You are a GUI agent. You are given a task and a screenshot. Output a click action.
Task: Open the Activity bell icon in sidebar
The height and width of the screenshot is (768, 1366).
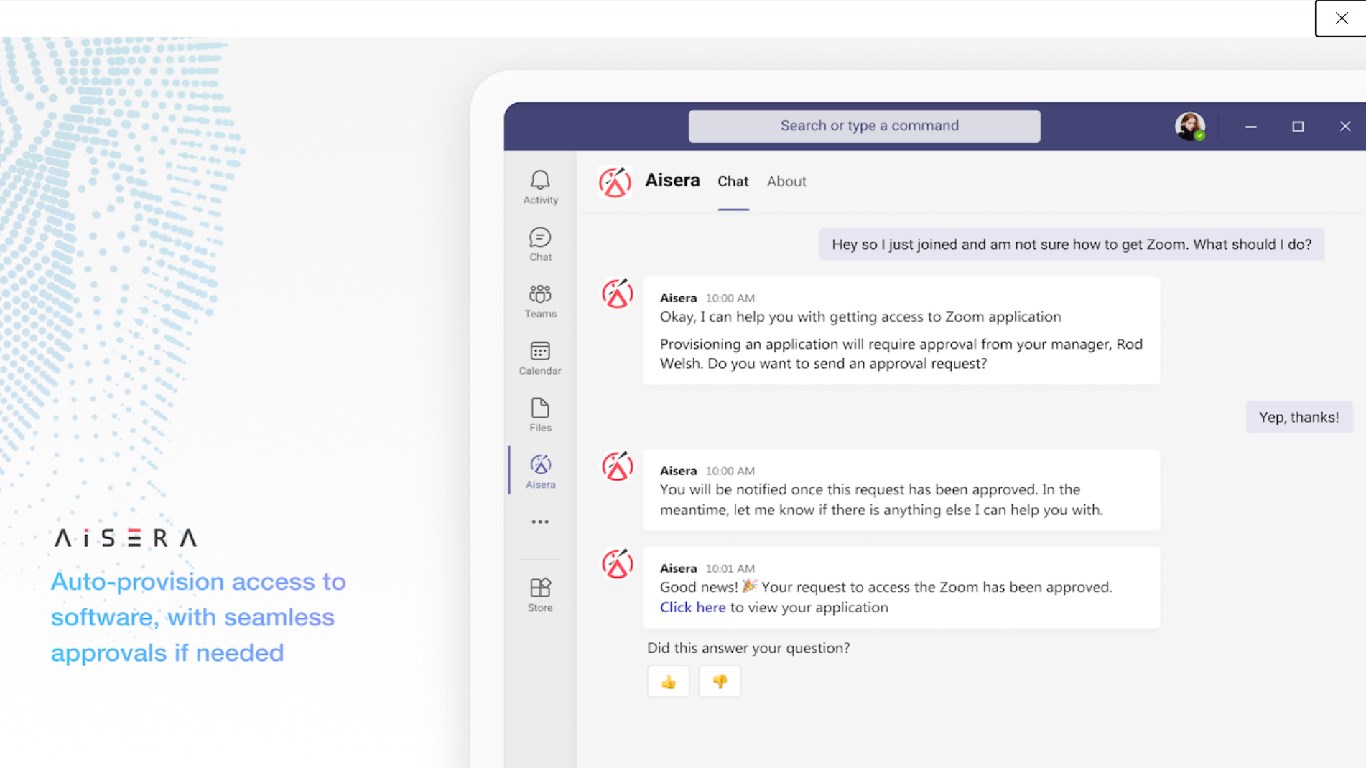tap(540, 187)
